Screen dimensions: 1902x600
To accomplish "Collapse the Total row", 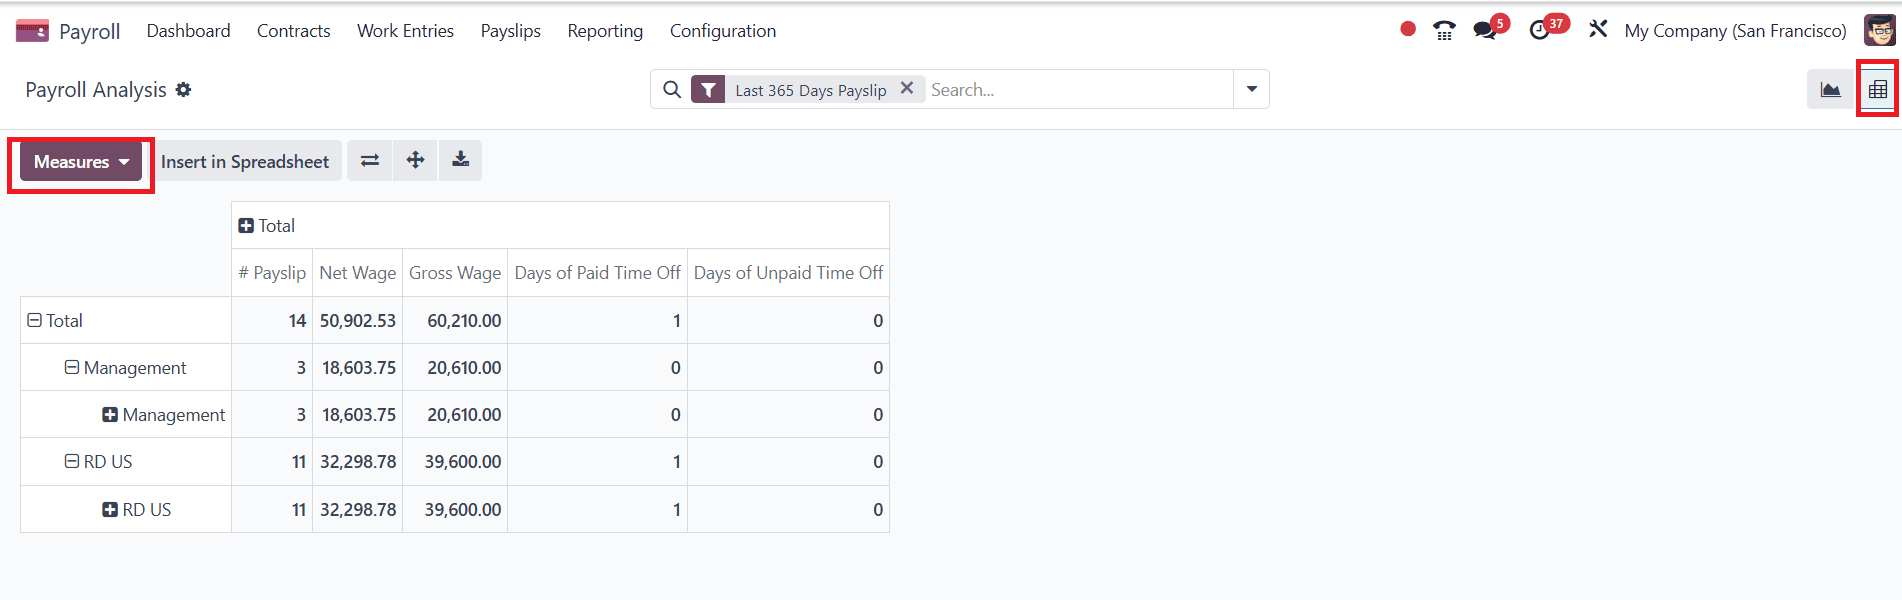I will coord(35,321).
